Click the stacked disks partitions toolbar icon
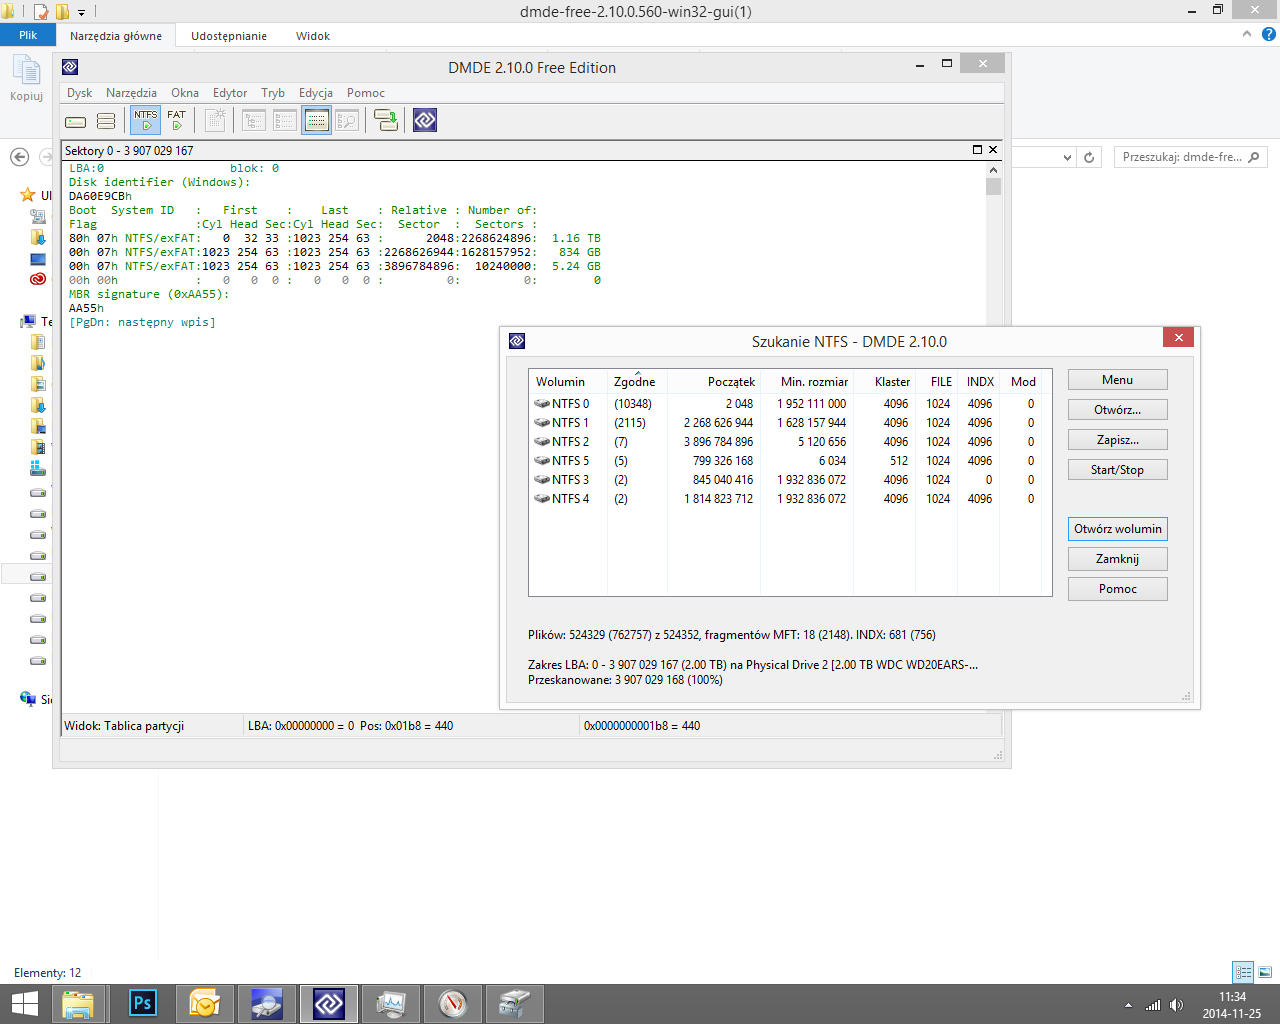This screenshot has width=1280, height=1024. tap(106, 121)
